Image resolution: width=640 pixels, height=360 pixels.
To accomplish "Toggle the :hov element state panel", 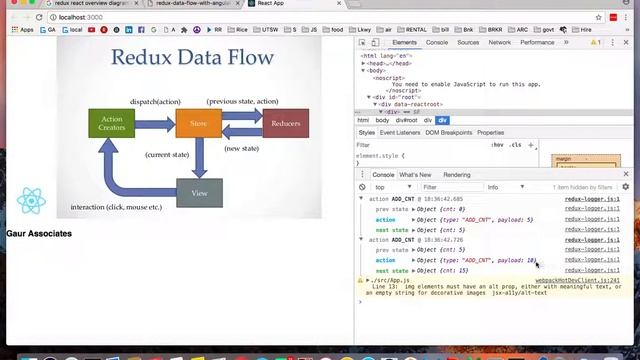I will click(x=497, y=145).
